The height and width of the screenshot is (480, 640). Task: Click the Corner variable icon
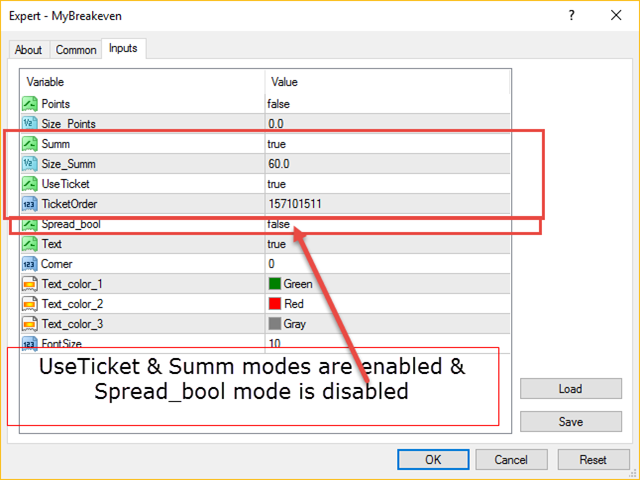tap(30, 264)
